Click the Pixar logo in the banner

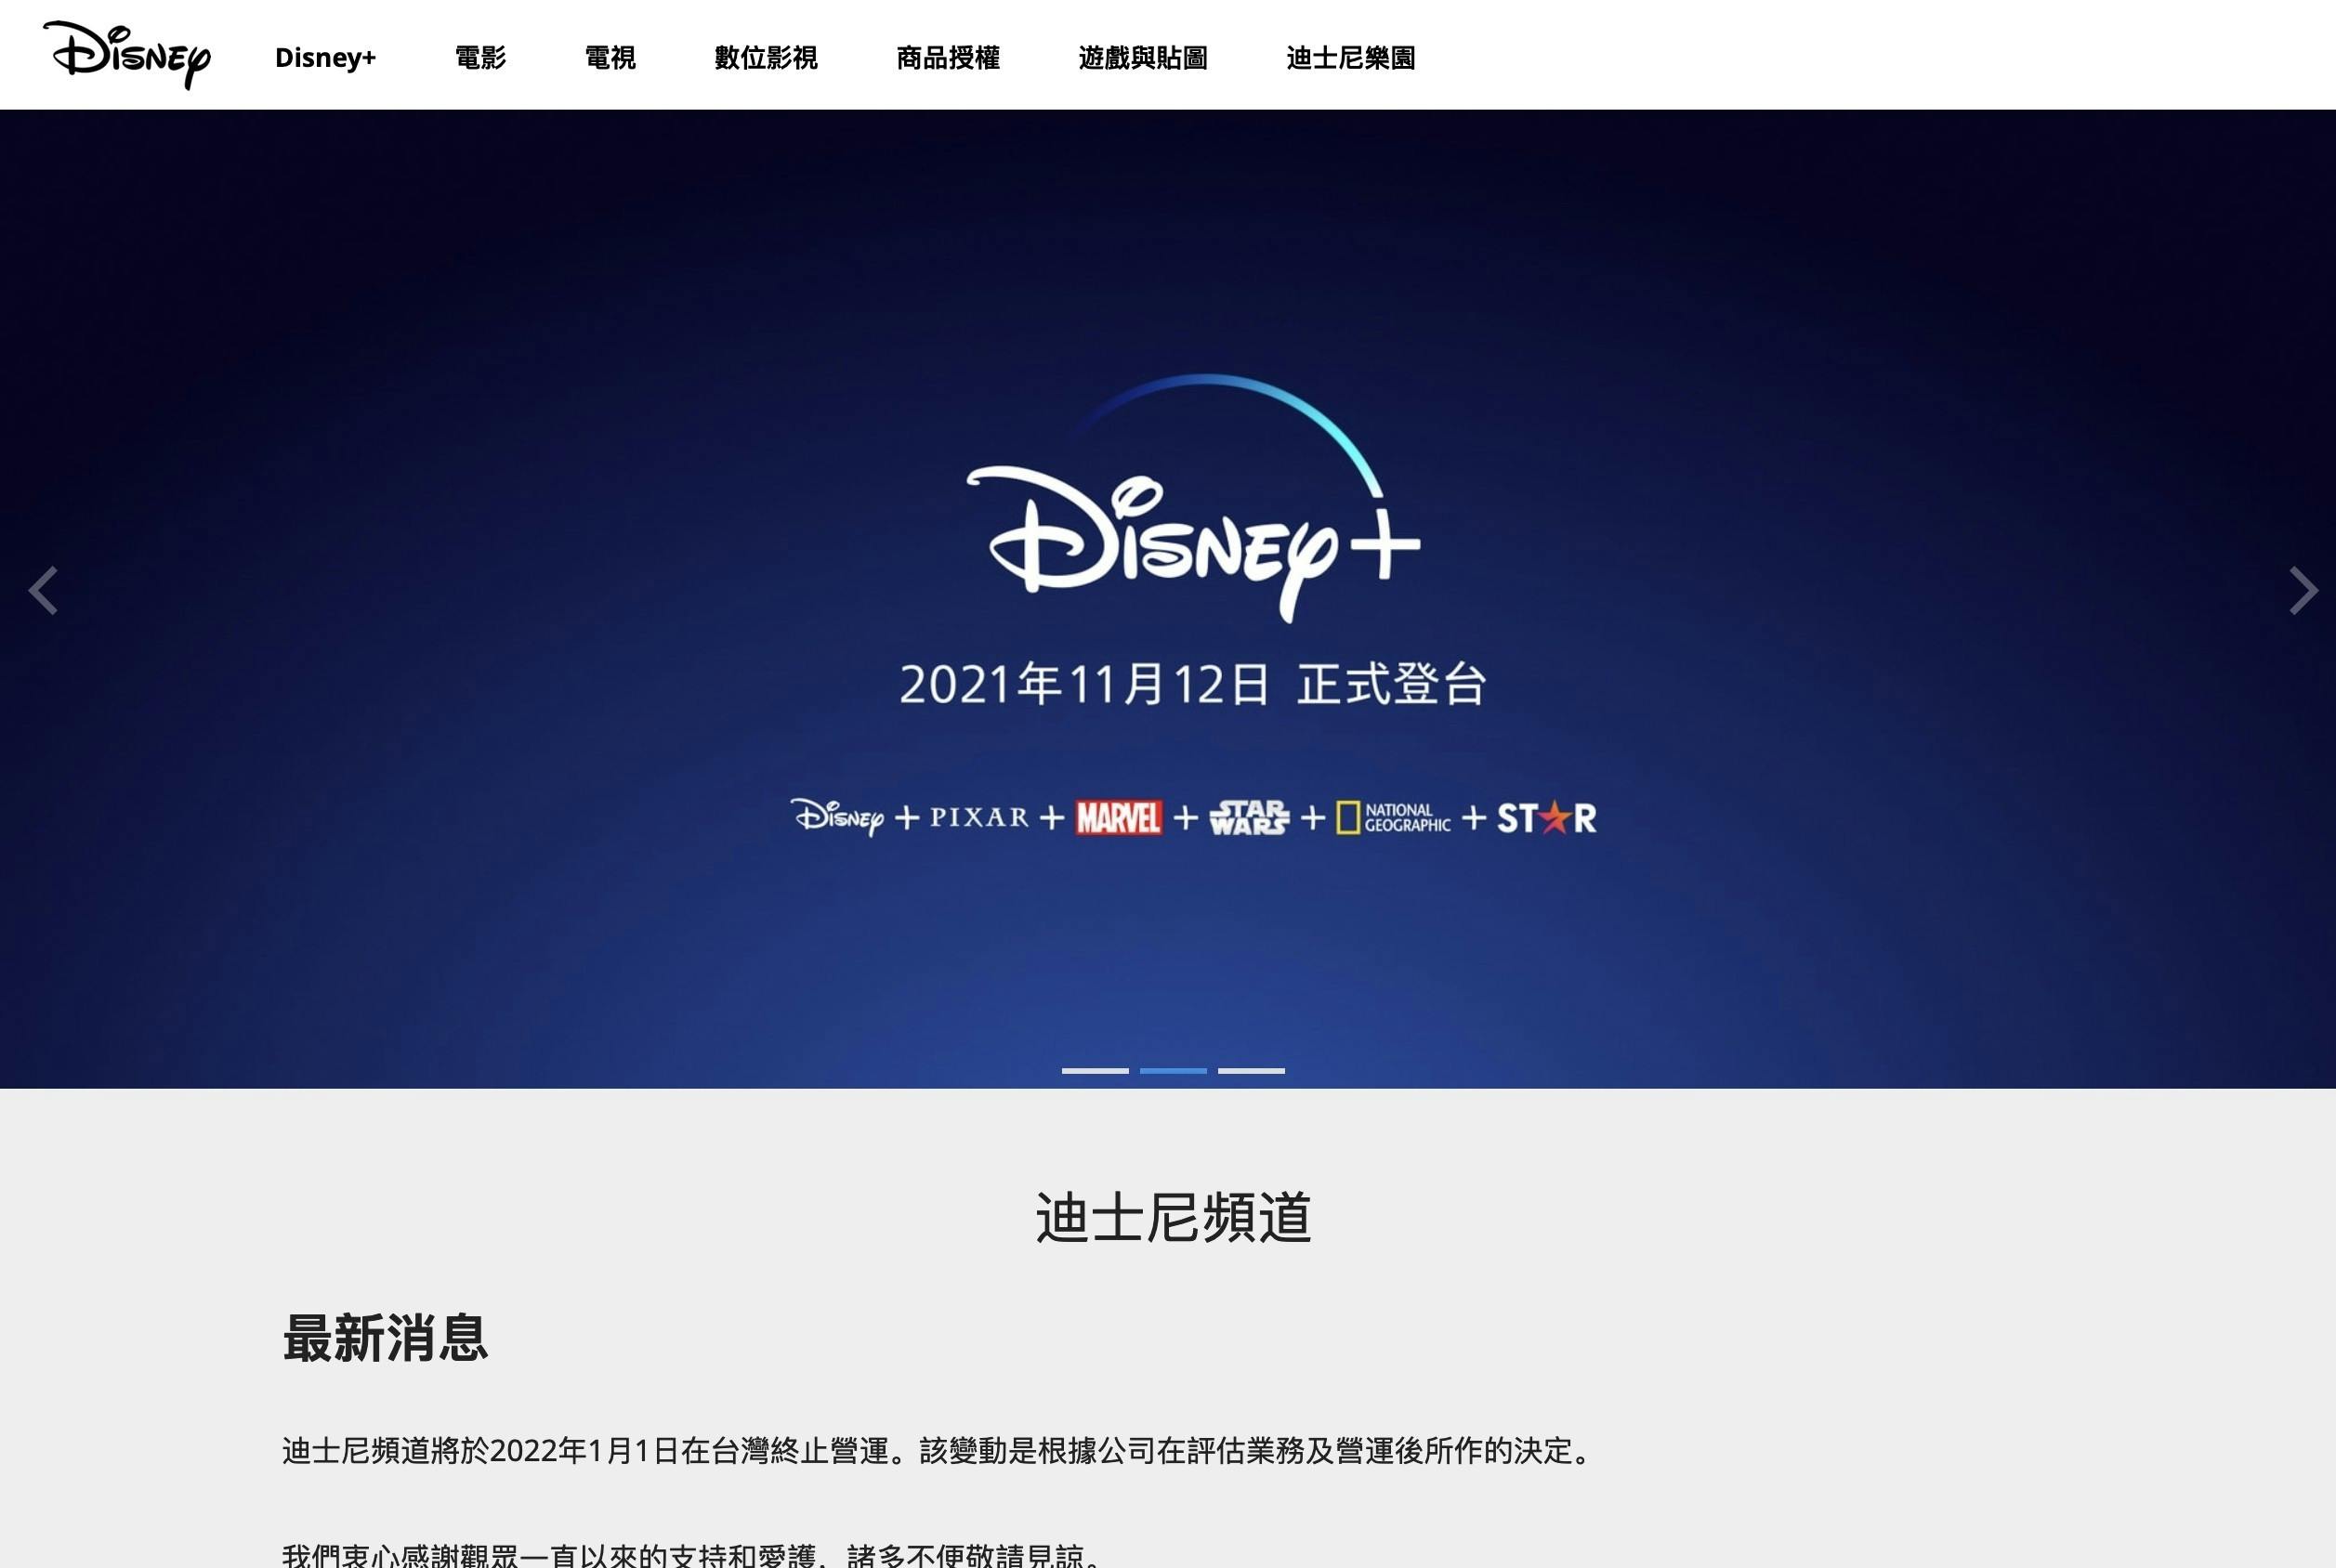click(979, 818)
